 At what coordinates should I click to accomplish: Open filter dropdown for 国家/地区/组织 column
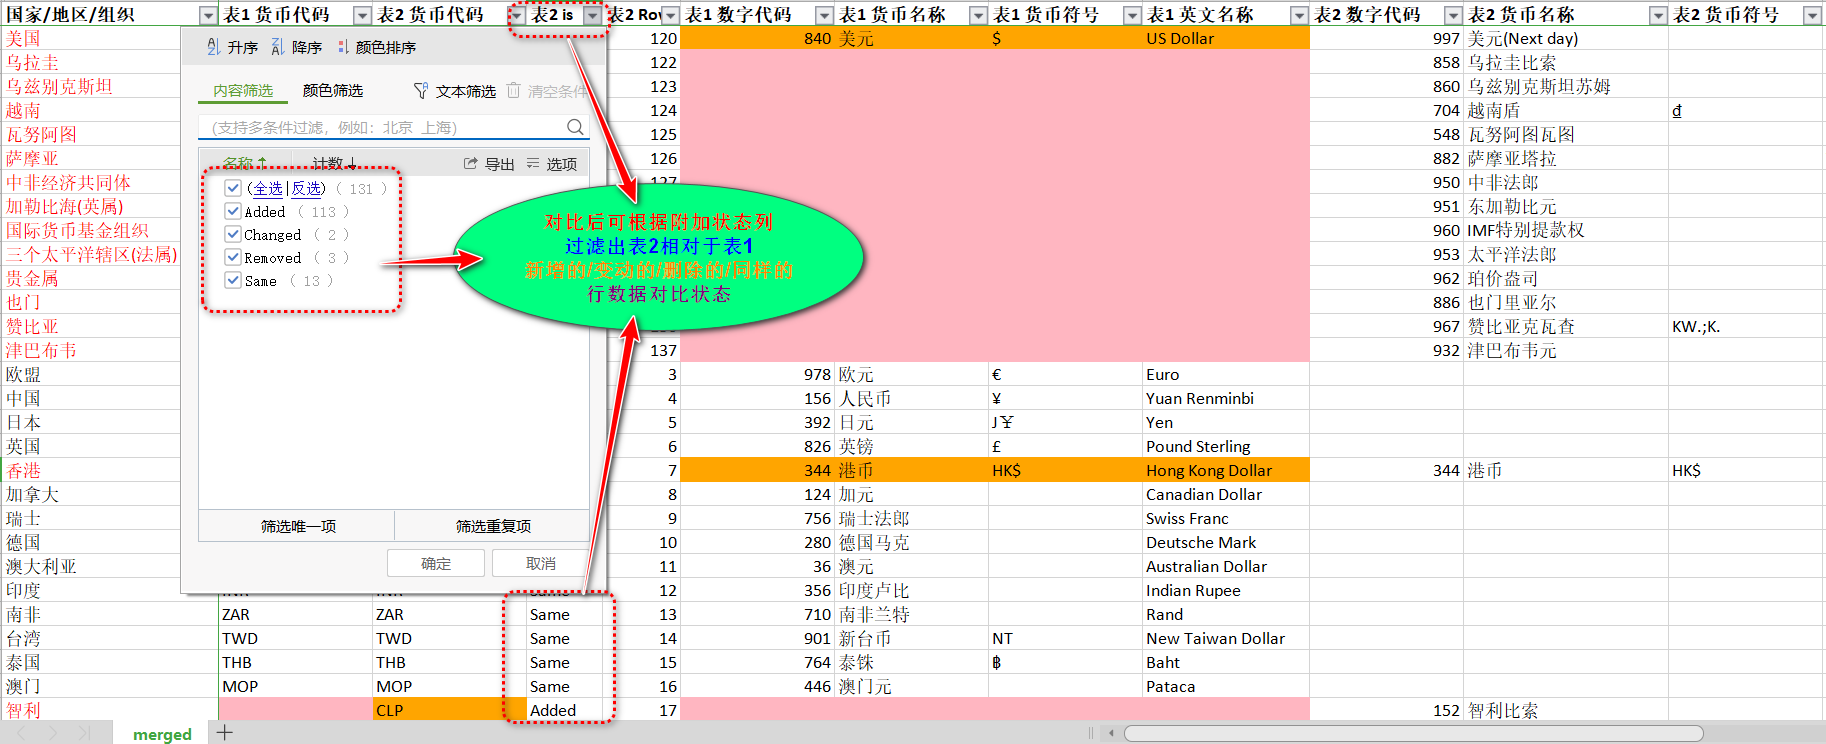[207, 15]
